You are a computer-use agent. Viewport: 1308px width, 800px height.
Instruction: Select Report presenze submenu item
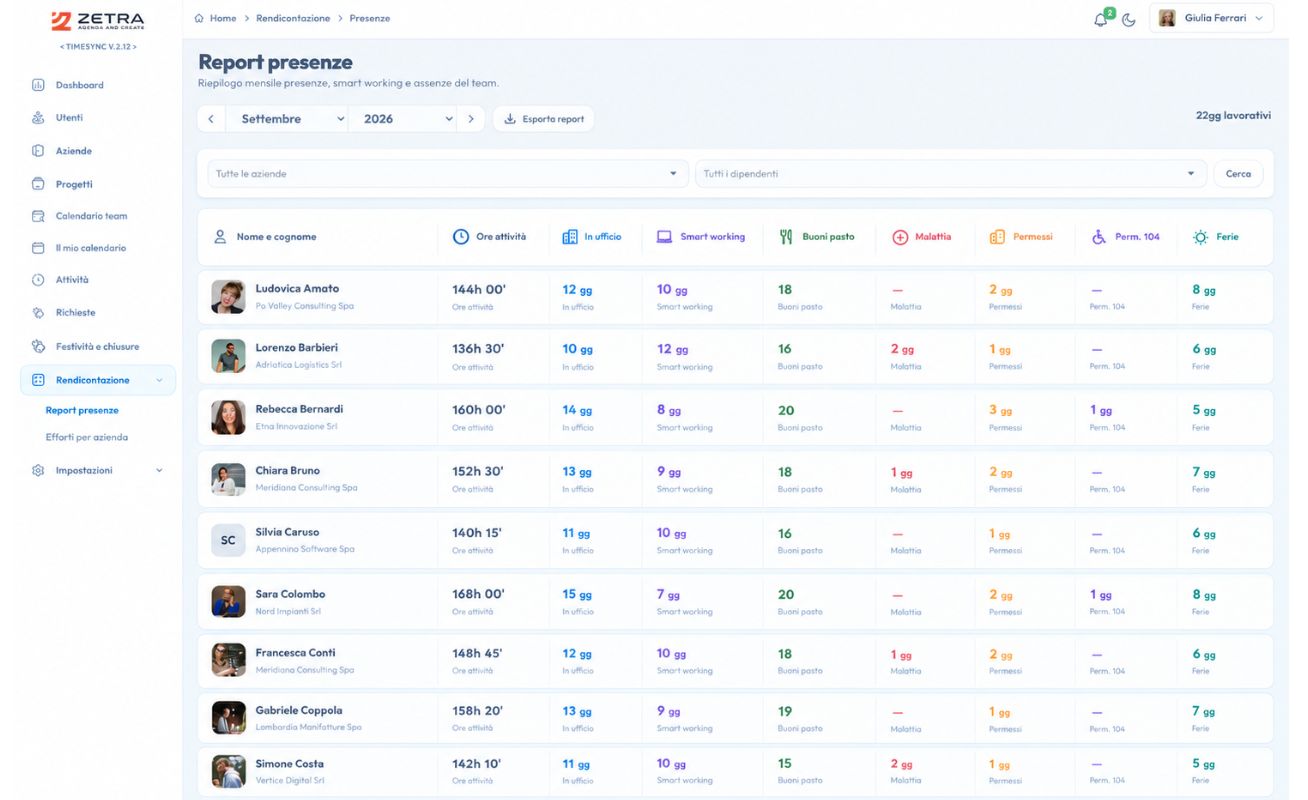[82, 410]
